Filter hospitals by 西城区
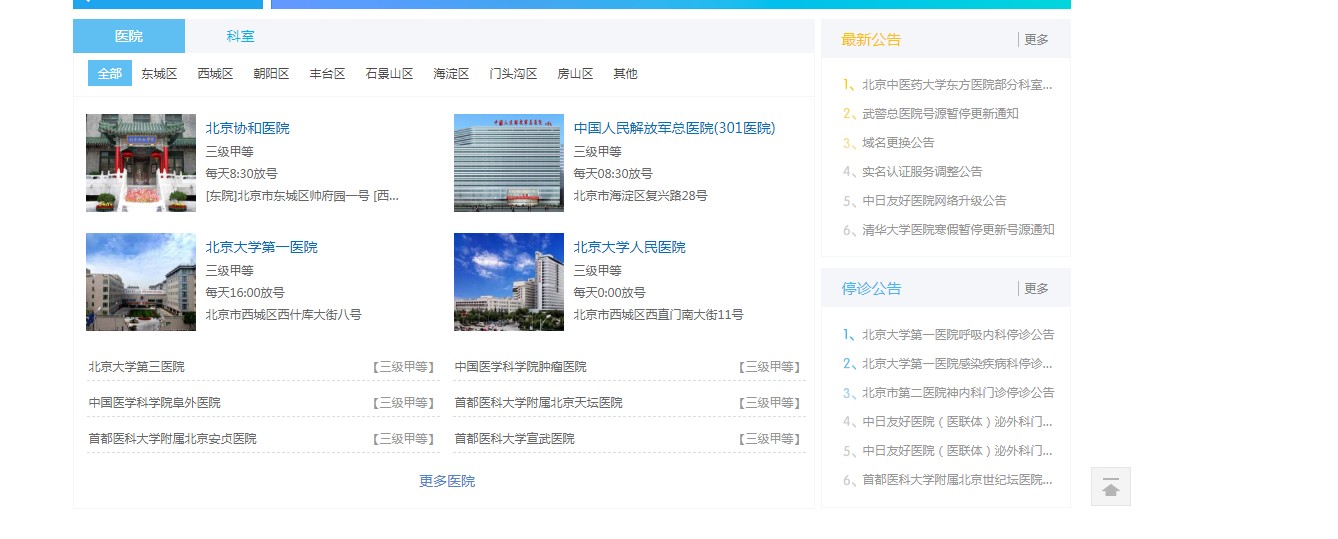Image resolution: width=1338 pixels, height=539 pixels. (215, 73)
